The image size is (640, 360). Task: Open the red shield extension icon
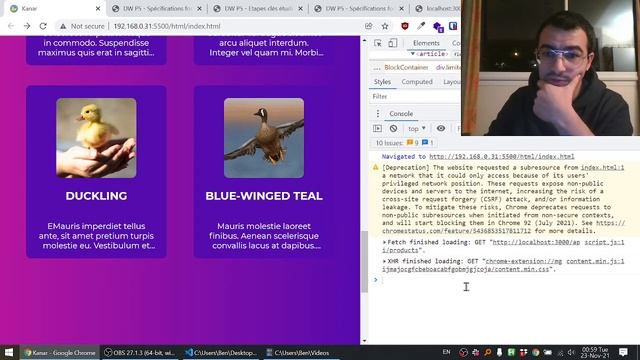(x=404, y=26)
